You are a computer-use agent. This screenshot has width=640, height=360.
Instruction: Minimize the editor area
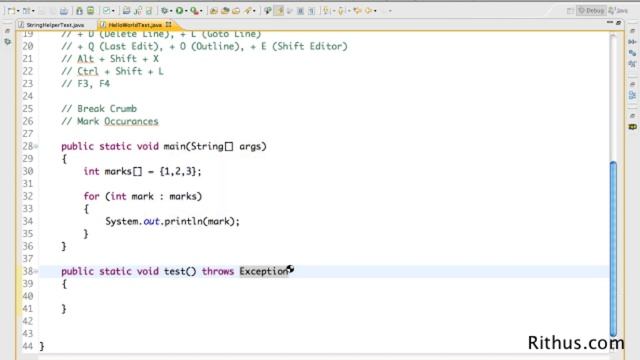tap(610, 22)
